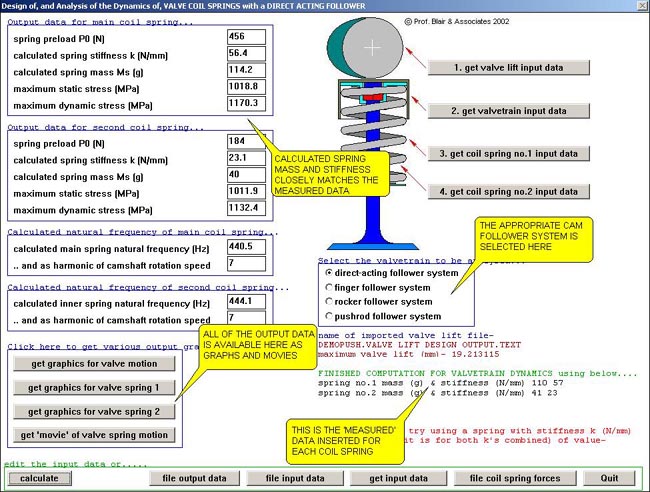Click main spring static stress field 1018.8
Viewport: 650px width, 492px height.
pyautogui.click(x=246, y=87)
